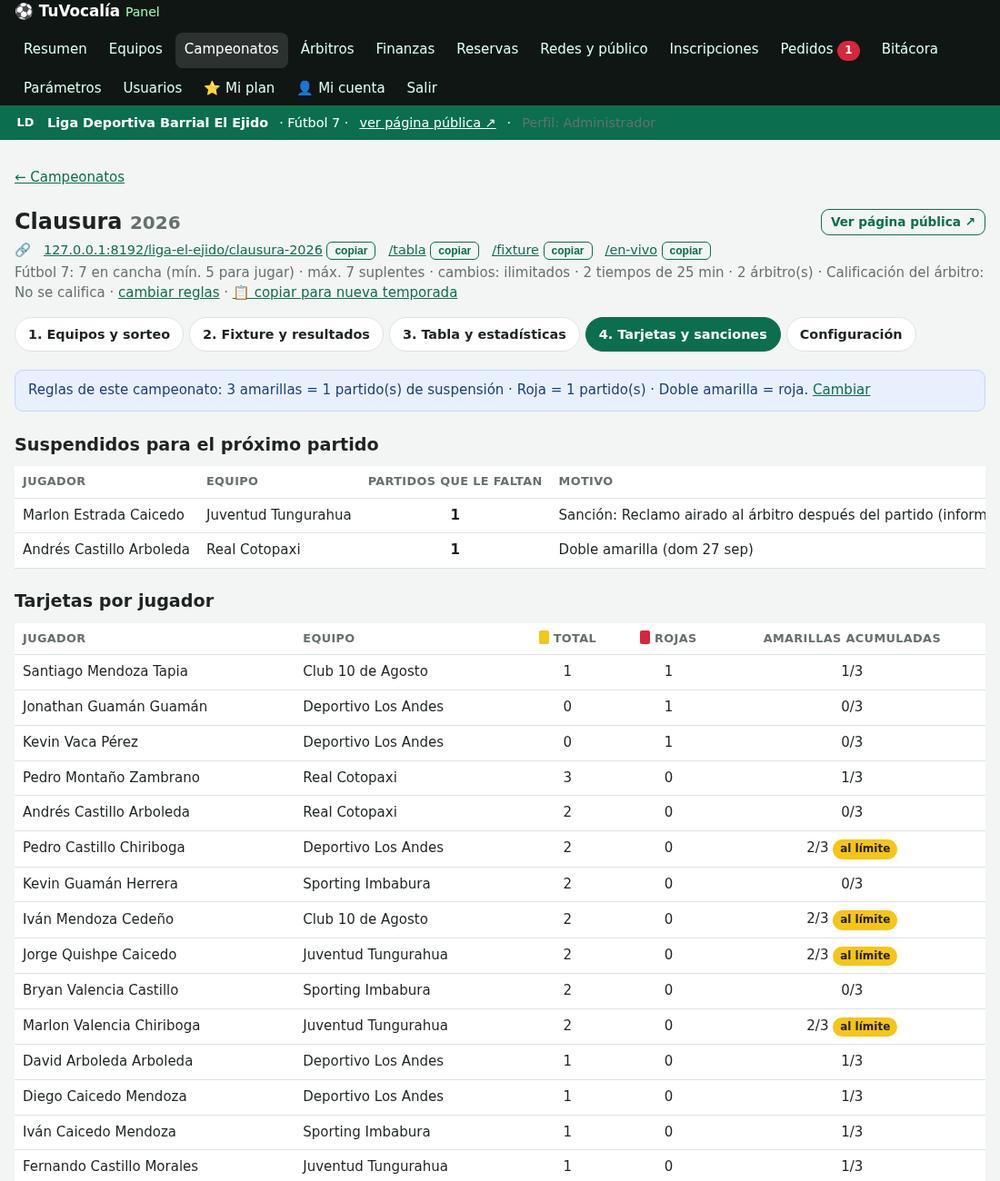The image size is (1000, 1181).
Task: Click the link chain icon beside the URL
Action: [x=23, y=250]
